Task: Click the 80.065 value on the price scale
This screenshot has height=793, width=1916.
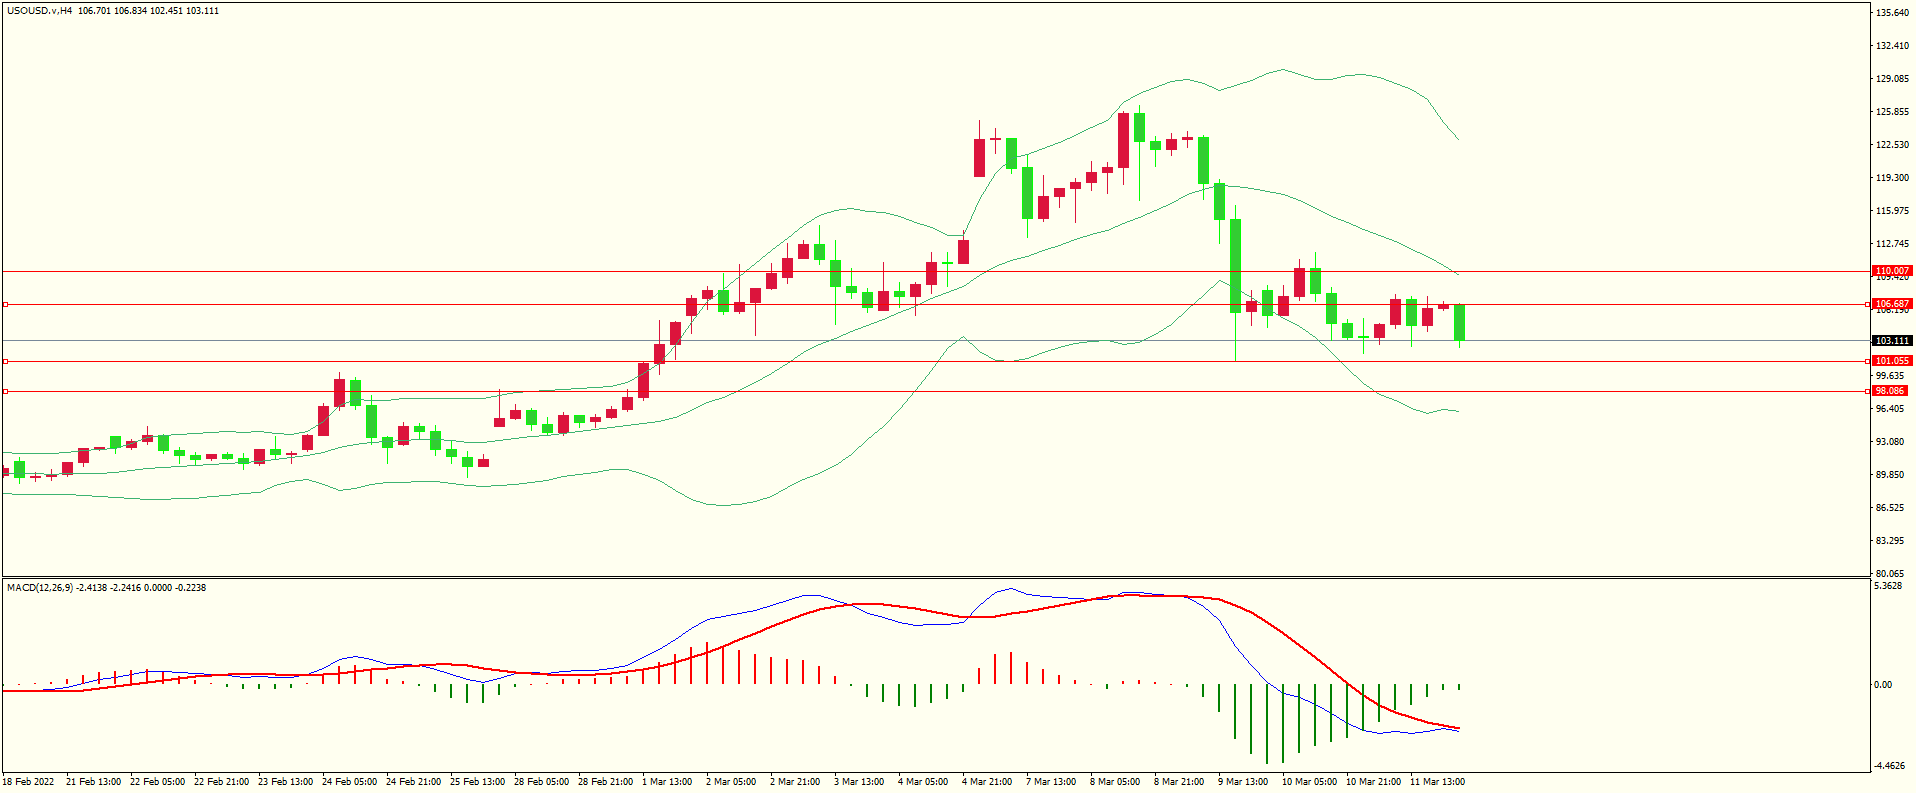Action: tap(1890, 574)
